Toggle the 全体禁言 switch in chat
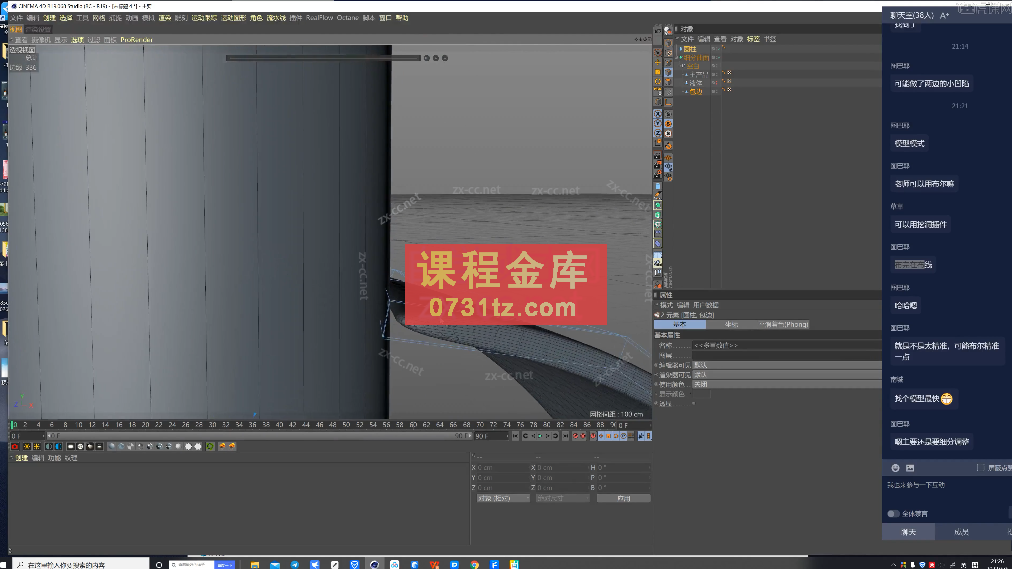Viewport: 1012px width, 569px height. (893, 514)
